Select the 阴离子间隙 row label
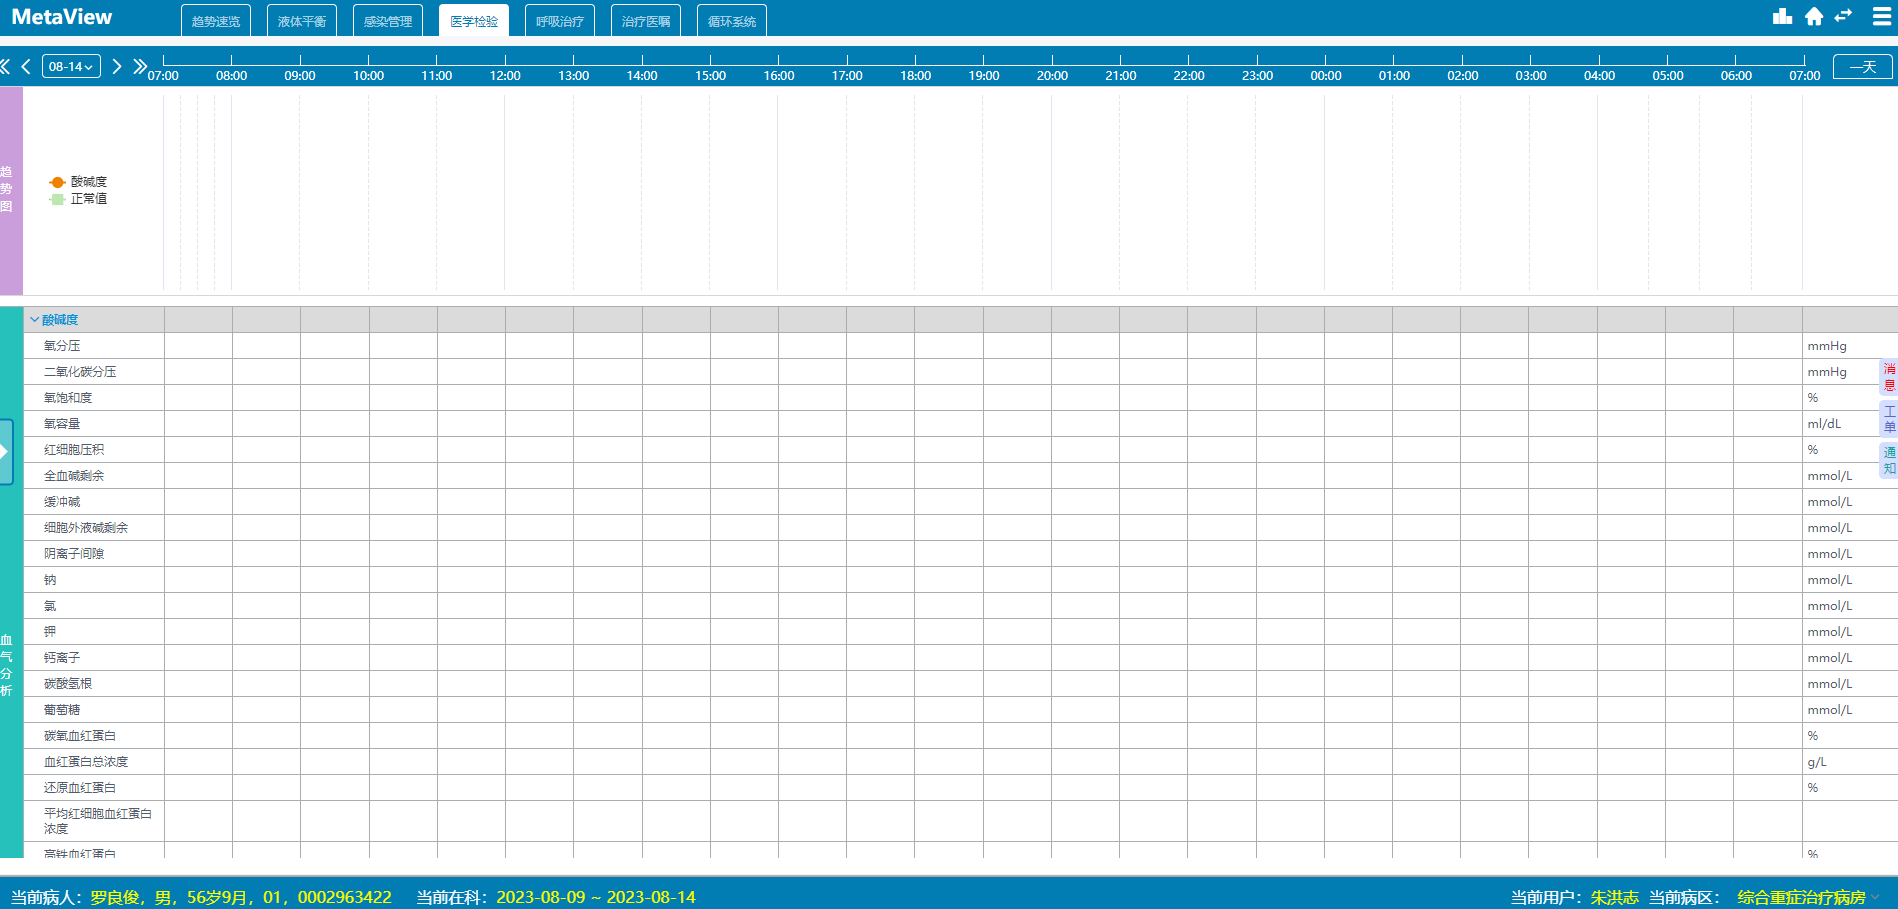The height and width of the screenshot is (909, 1898). 74,554
